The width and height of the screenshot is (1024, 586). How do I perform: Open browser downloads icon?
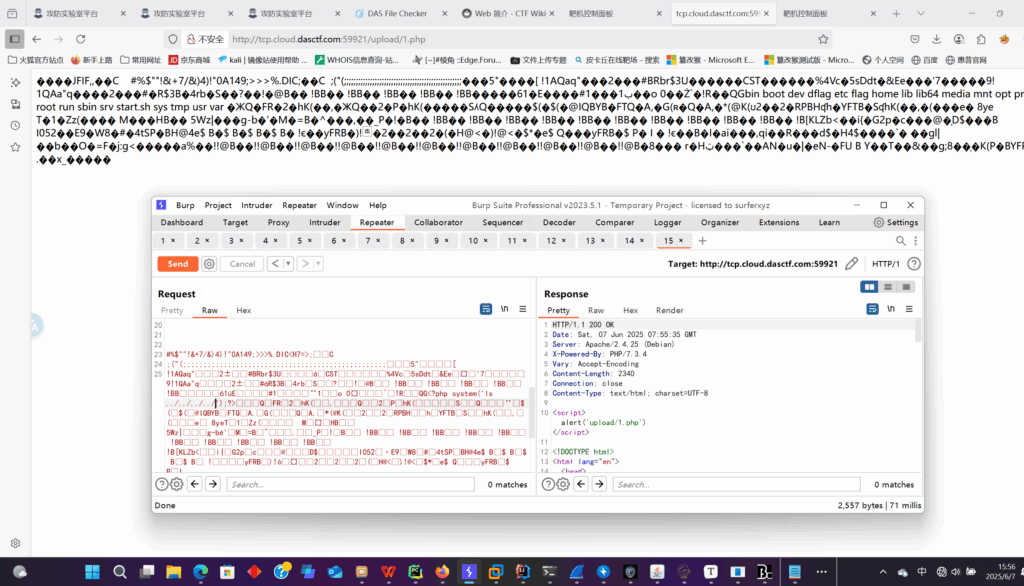click(x=936, y=39)
